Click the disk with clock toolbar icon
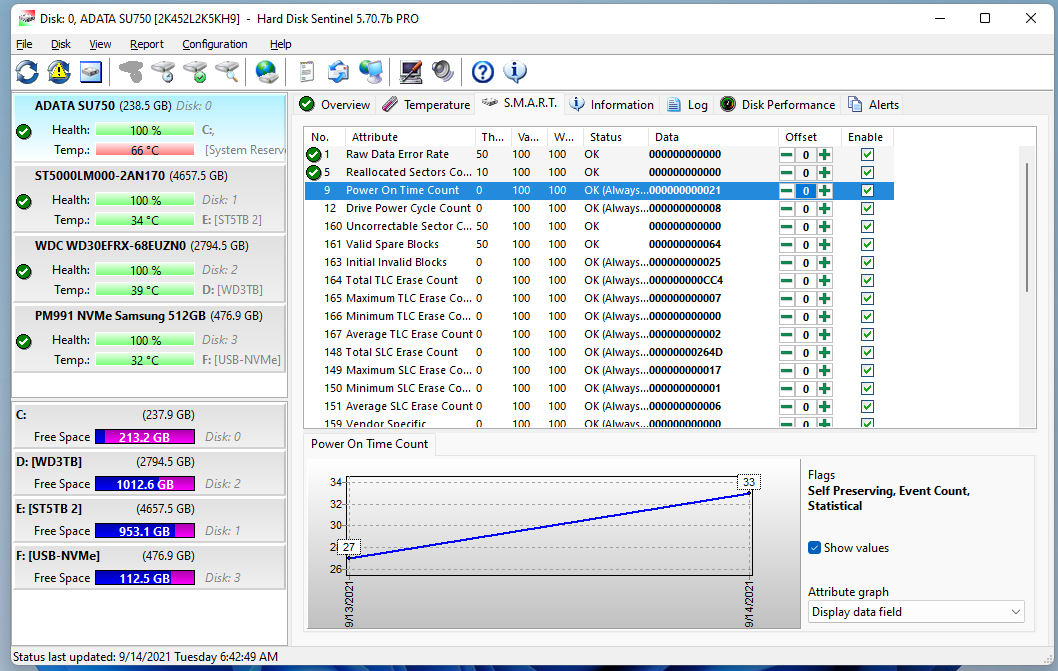 (x=163, y=72)
